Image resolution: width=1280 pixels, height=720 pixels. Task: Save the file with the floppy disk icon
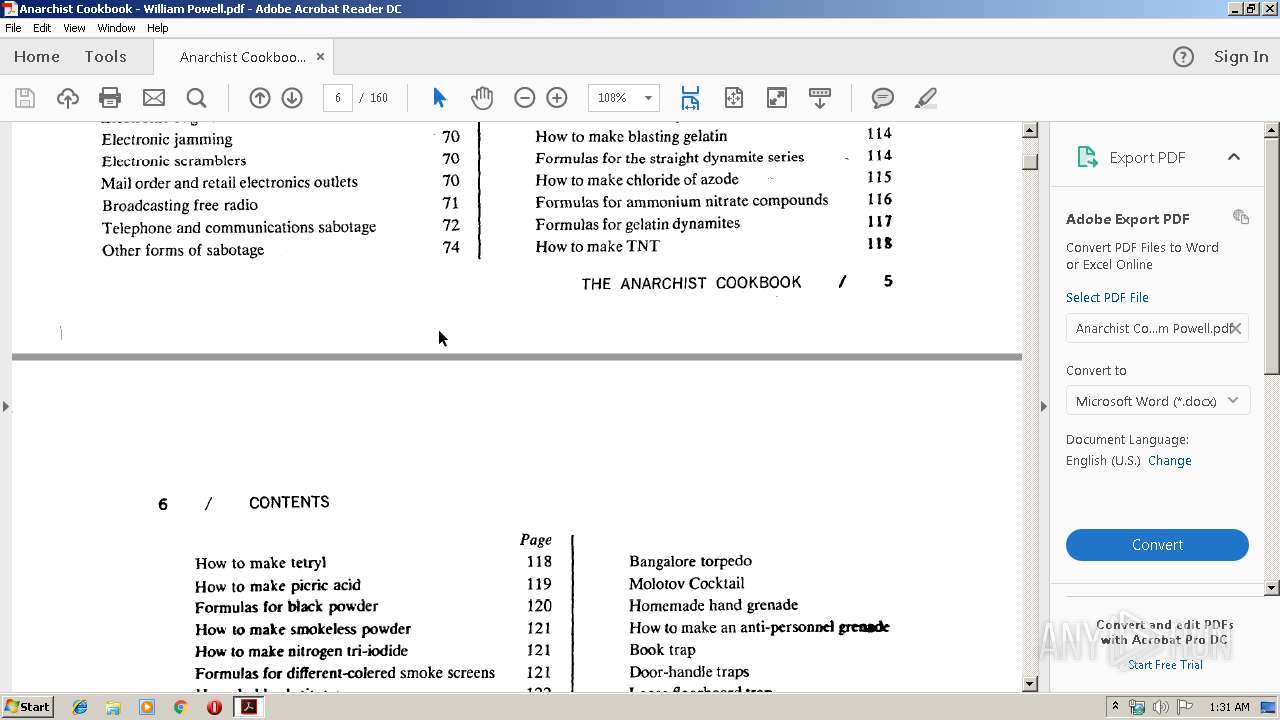[x=25, y=98]
